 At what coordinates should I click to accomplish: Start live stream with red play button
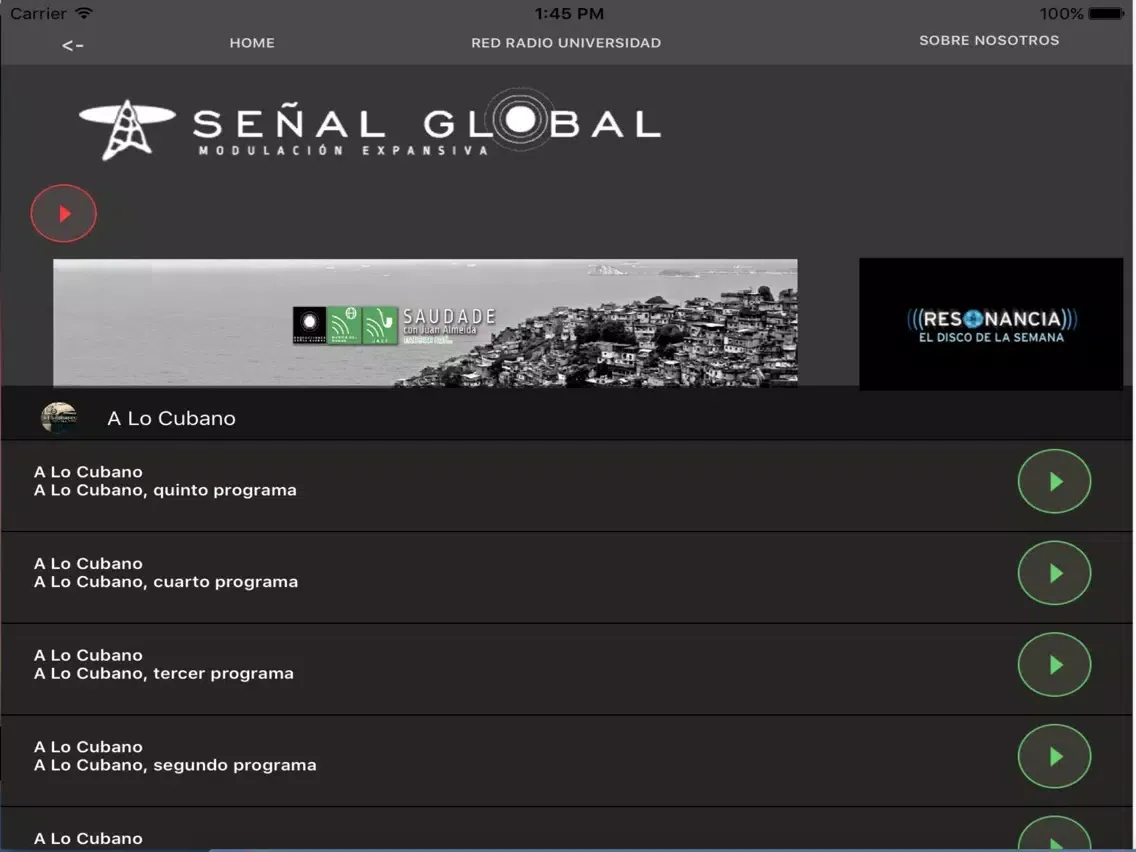click(x=64, y=214)
